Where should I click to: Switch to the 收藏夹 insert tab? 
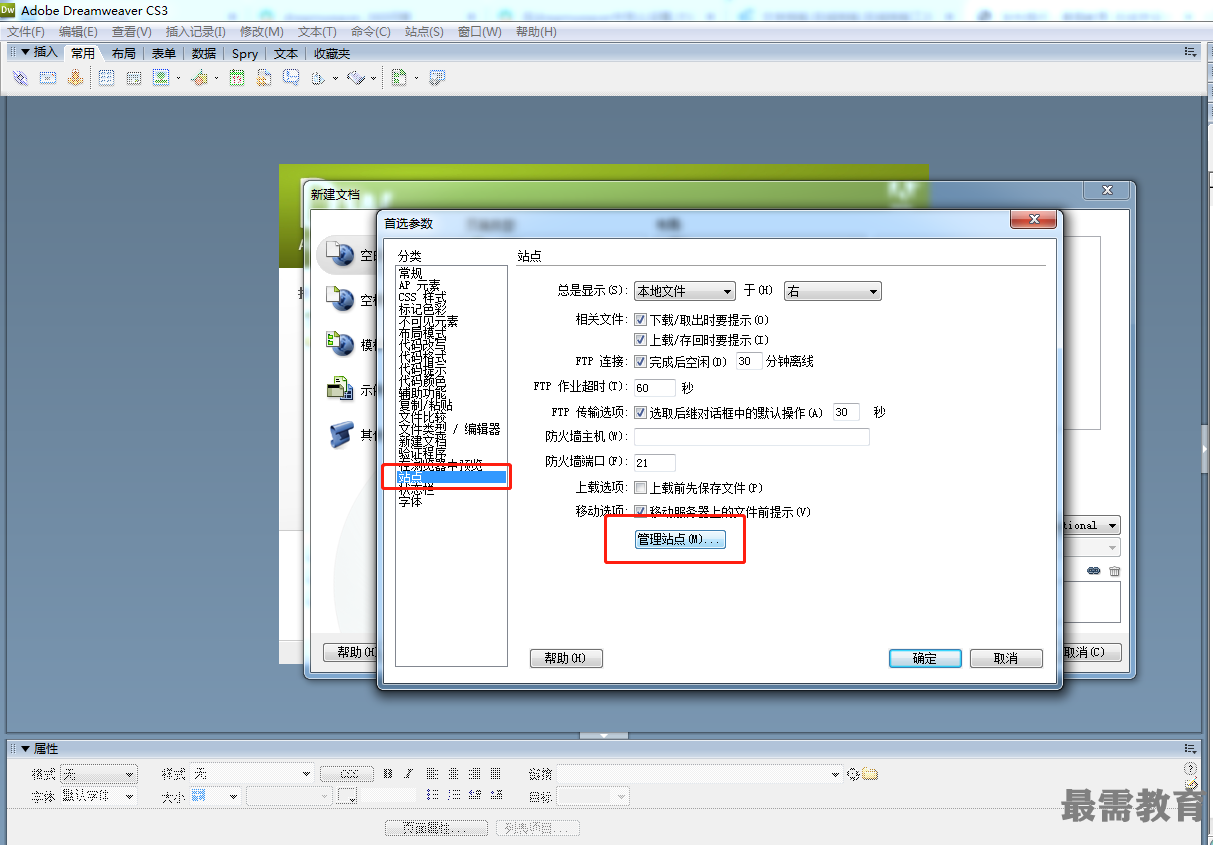[332, 54]
